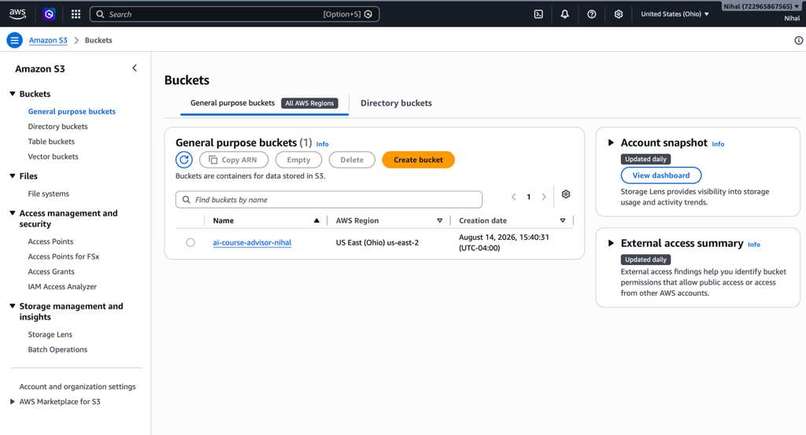Open Batch Operations in sidebar
The image size is (806, 435).
point(58,349)
